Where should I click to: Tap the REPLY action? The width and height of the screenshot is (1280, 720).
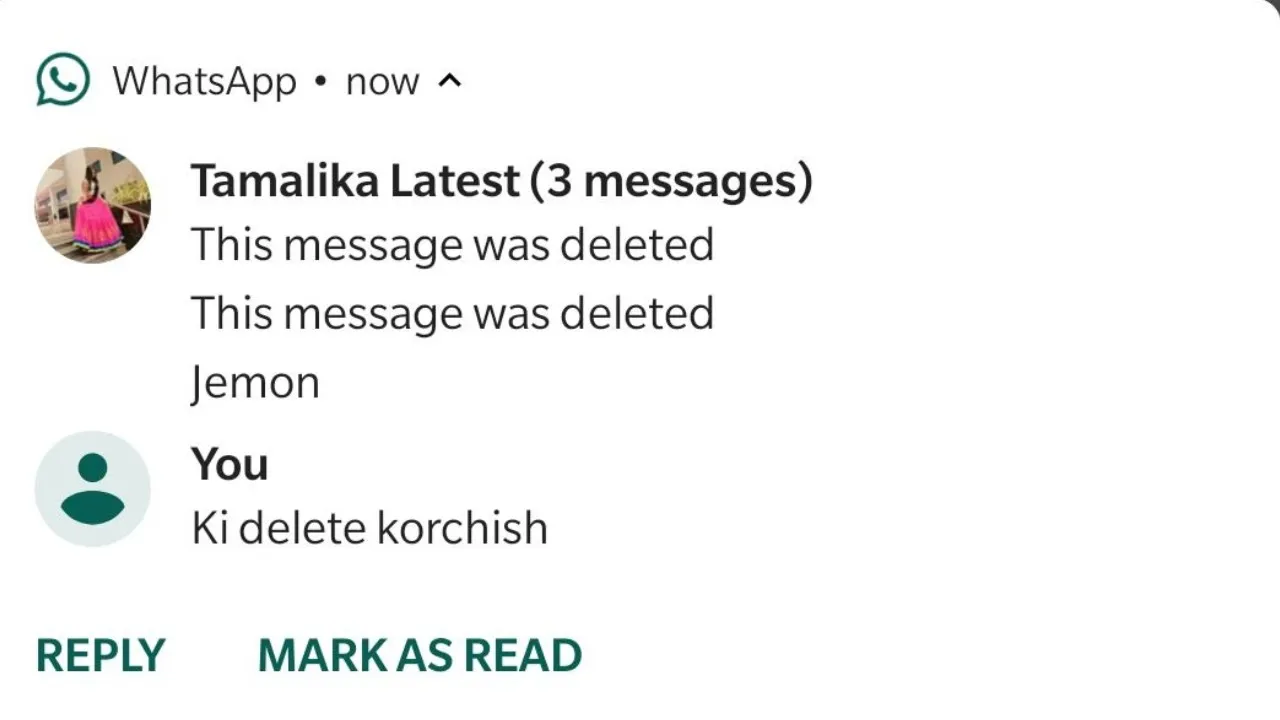(x=100, y=655)
